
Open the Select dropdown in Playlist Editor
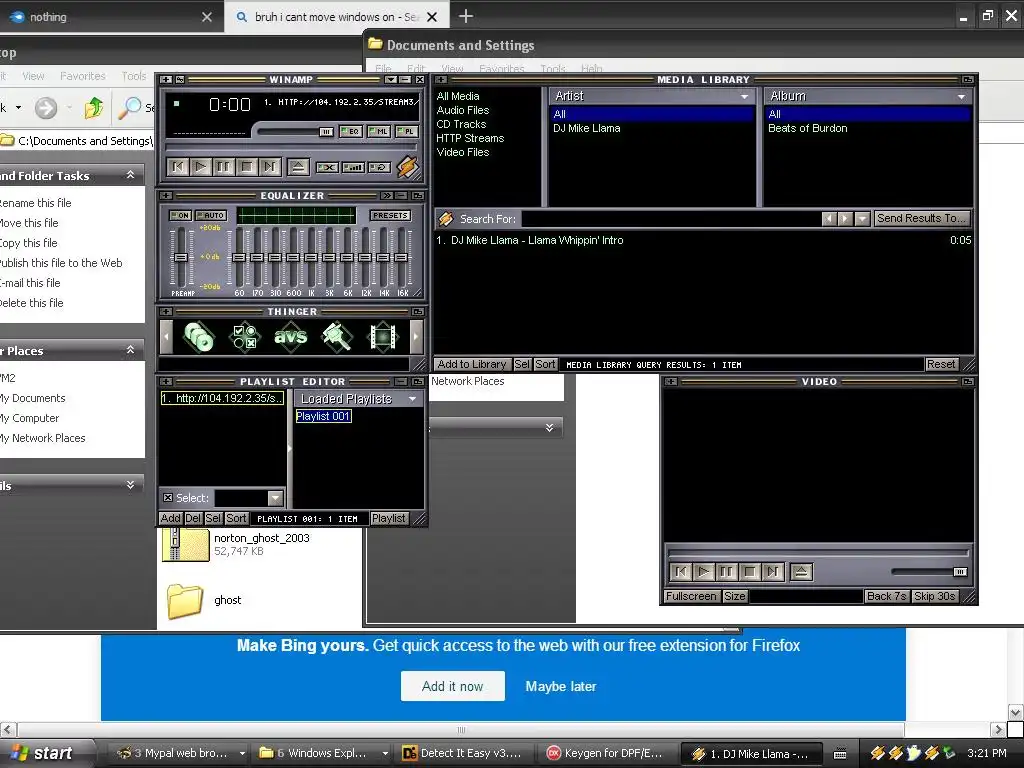[275, 498]
